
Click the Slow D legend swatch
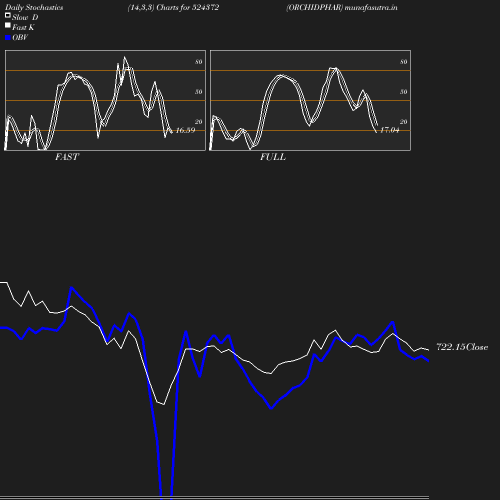[x=8, y=15]
